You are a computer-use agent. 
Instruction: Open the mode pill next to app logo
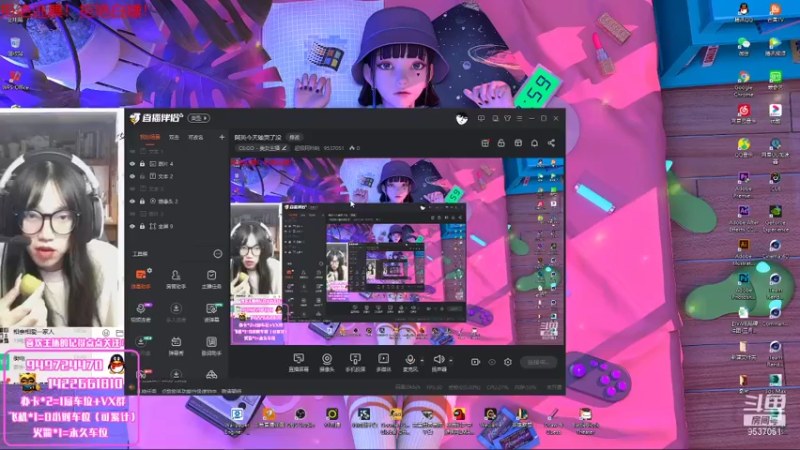198,118
